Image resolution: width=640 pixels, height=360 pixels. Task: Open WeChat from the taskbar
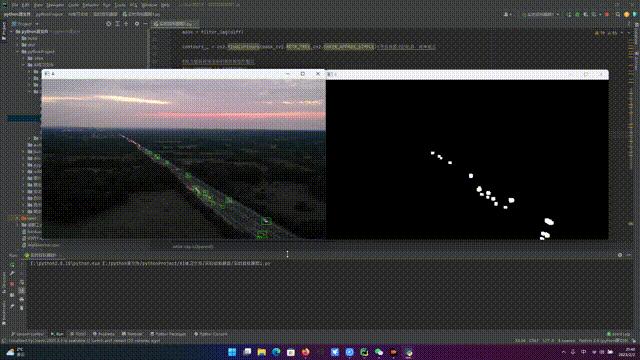(379, 352)
